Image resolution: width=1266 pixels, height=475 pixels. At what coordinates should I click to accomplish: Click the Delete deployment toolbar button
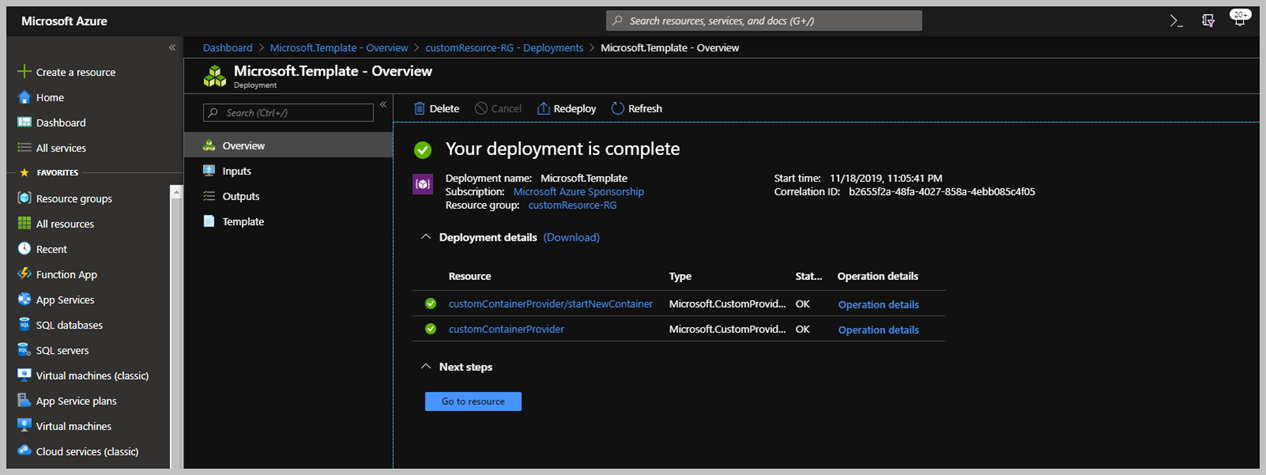pos(436,108)
